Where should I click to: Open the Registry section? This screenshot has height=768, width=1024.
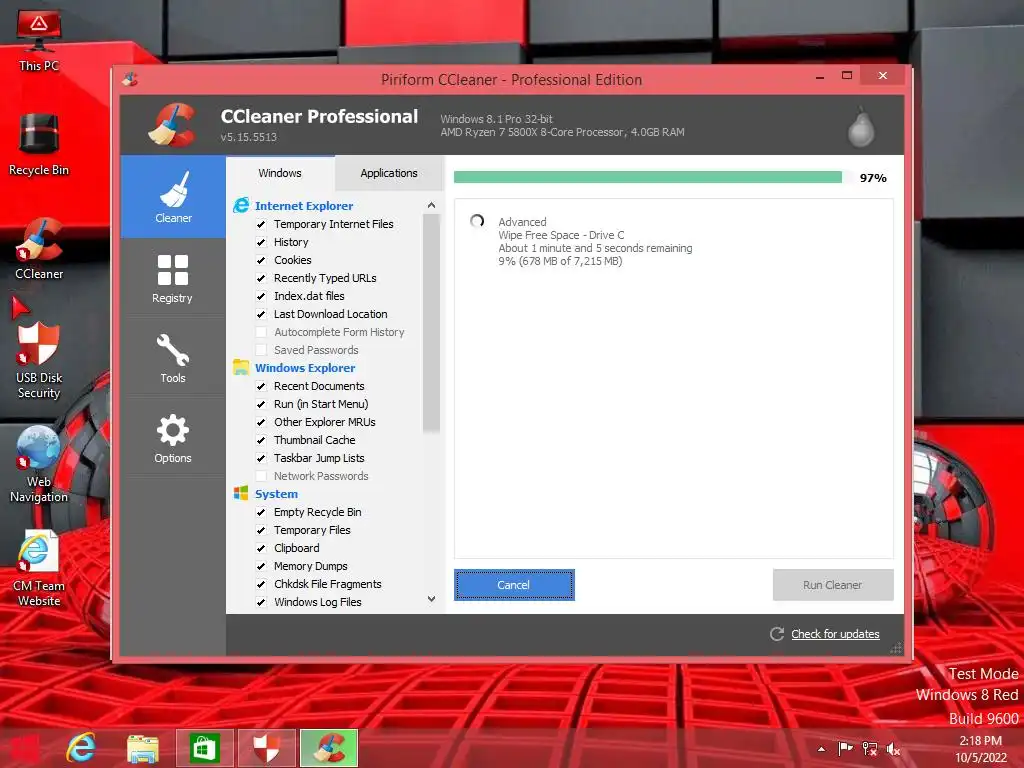(173, 279)
